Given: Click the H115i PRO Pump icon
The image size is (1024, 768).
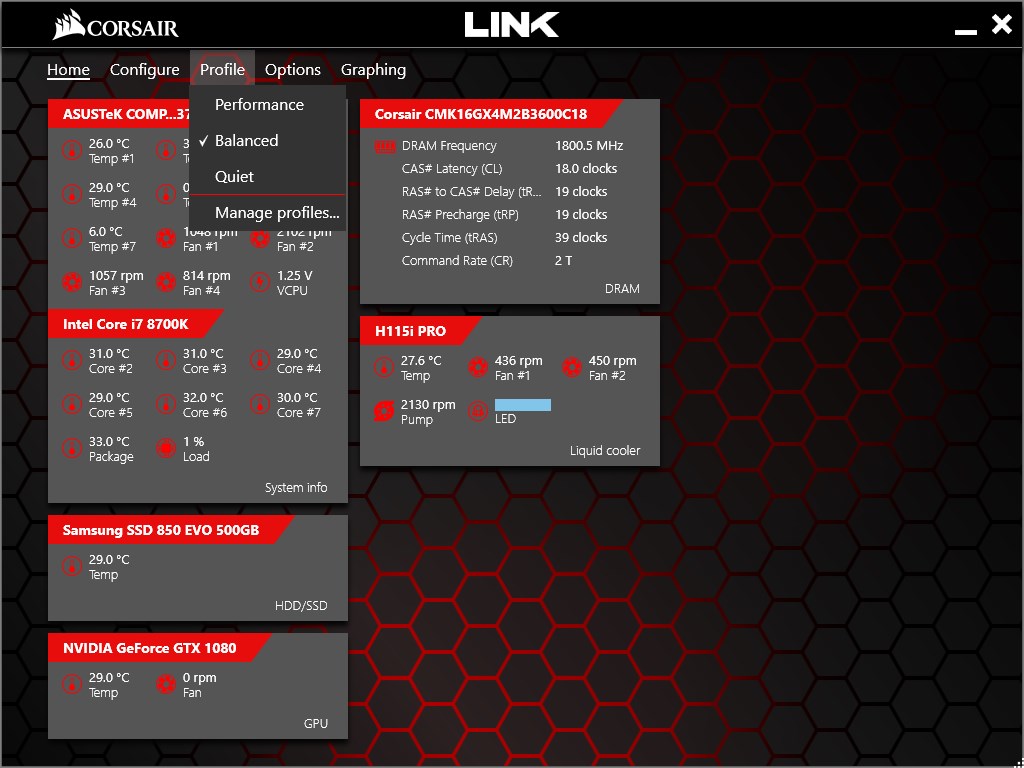Looking at the screenshot, I should (384, 411).
